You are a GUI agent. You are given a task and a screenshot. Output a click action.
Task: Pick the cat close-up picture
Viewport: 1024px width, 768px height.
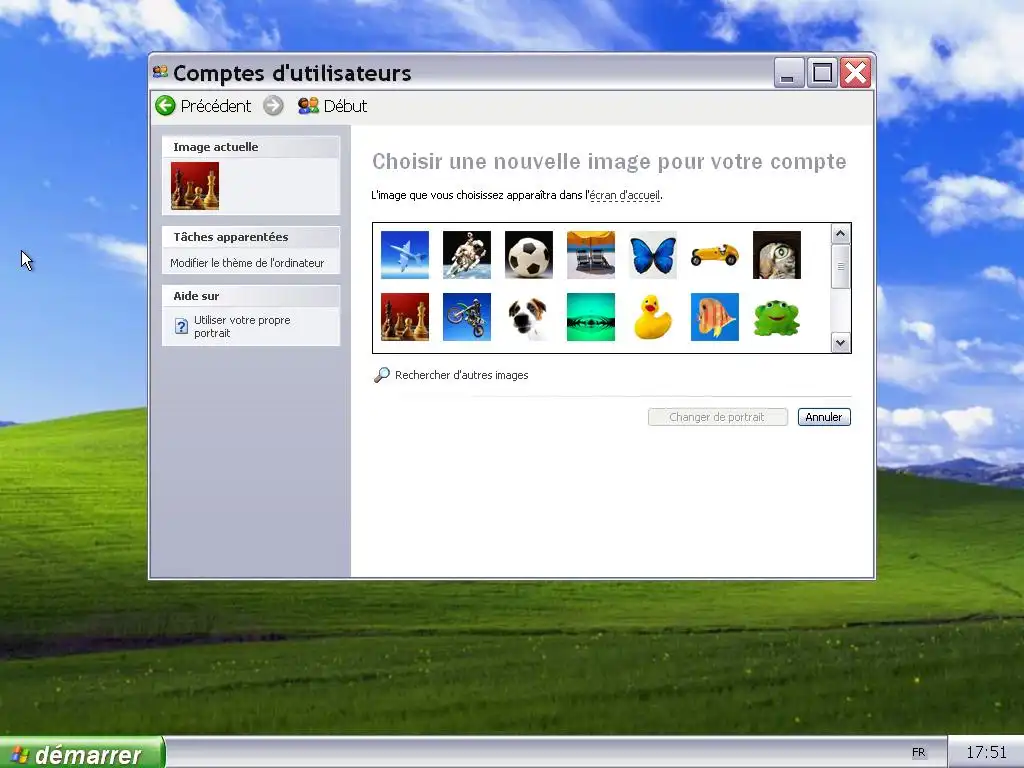tap(777, 255)
